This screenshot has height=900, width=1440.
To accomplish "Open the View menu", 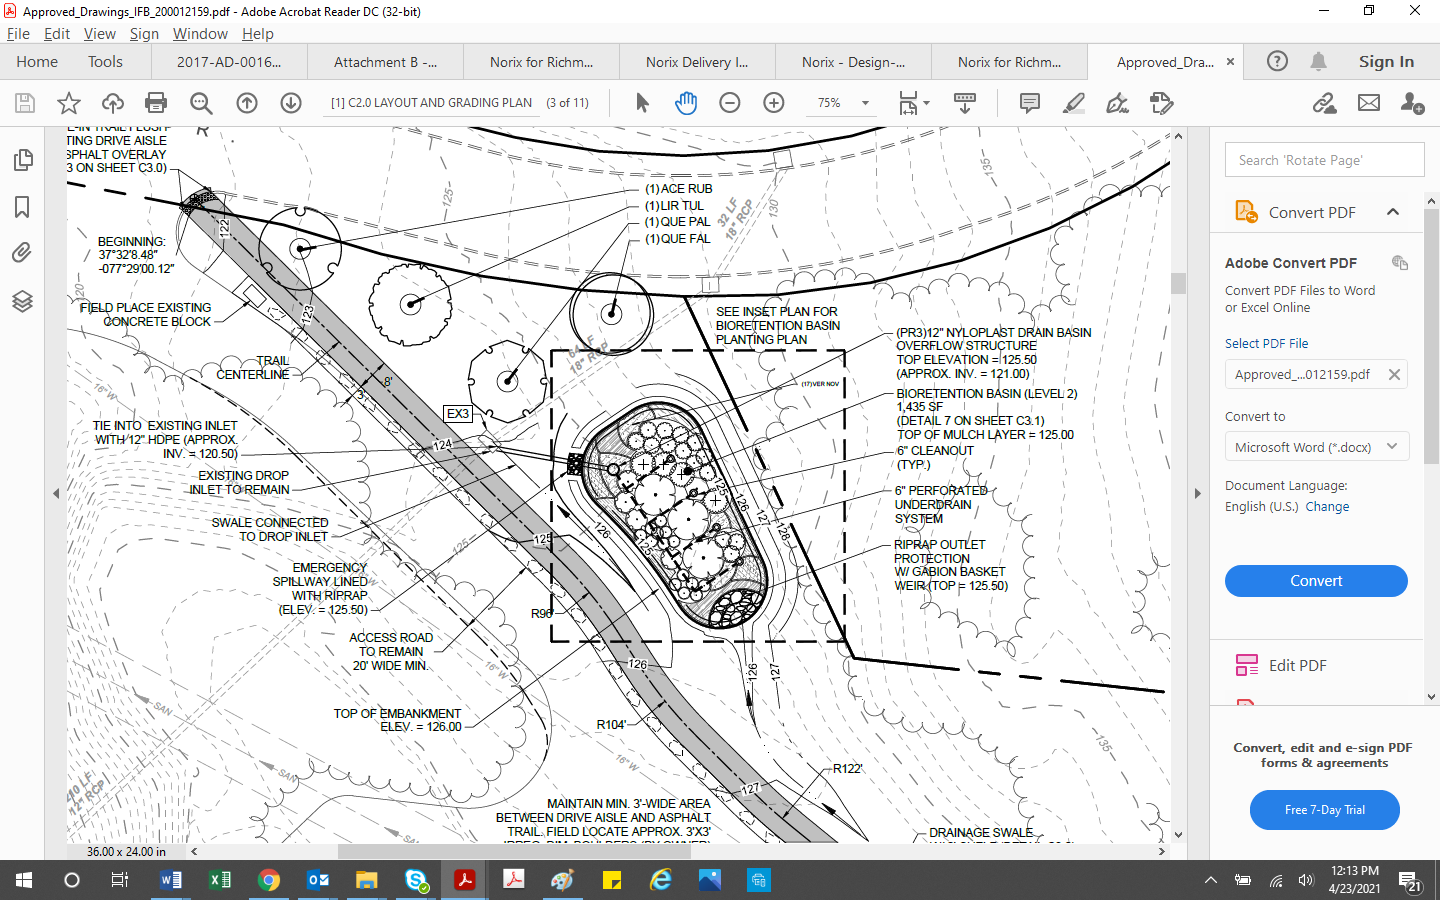I will [x=99, y=34].
